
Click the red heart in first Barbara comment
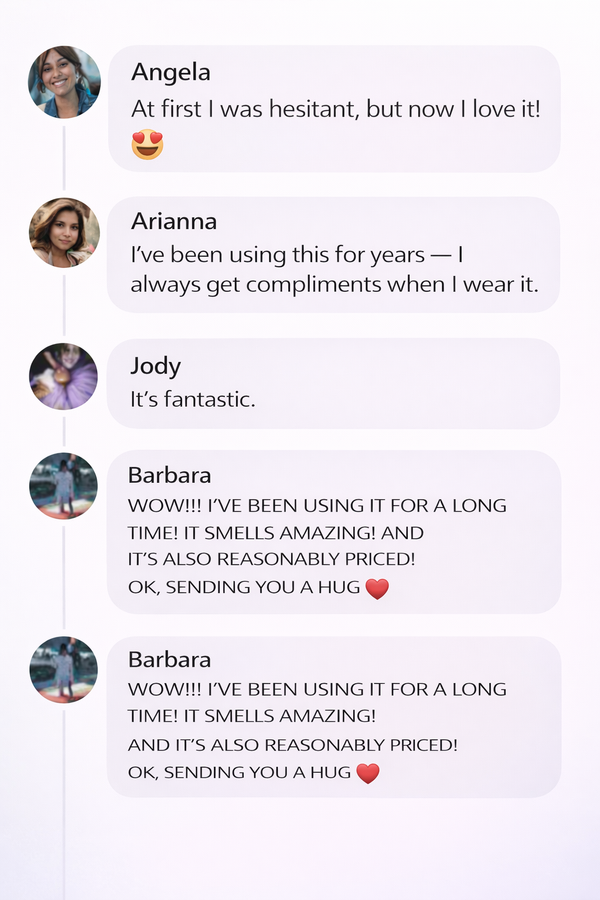click(376, 589)
